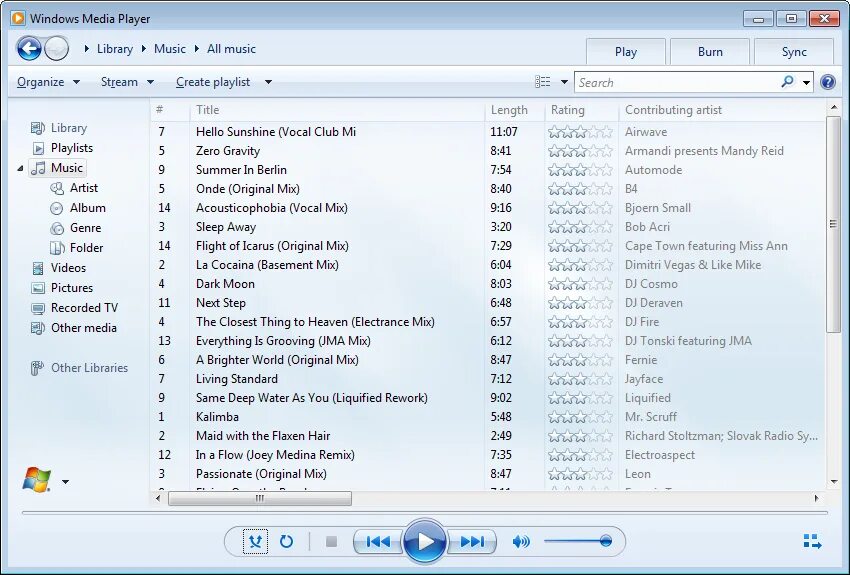Collapse the Music tree node
This screenshot has height=575, width=850.
coord(20,169)
